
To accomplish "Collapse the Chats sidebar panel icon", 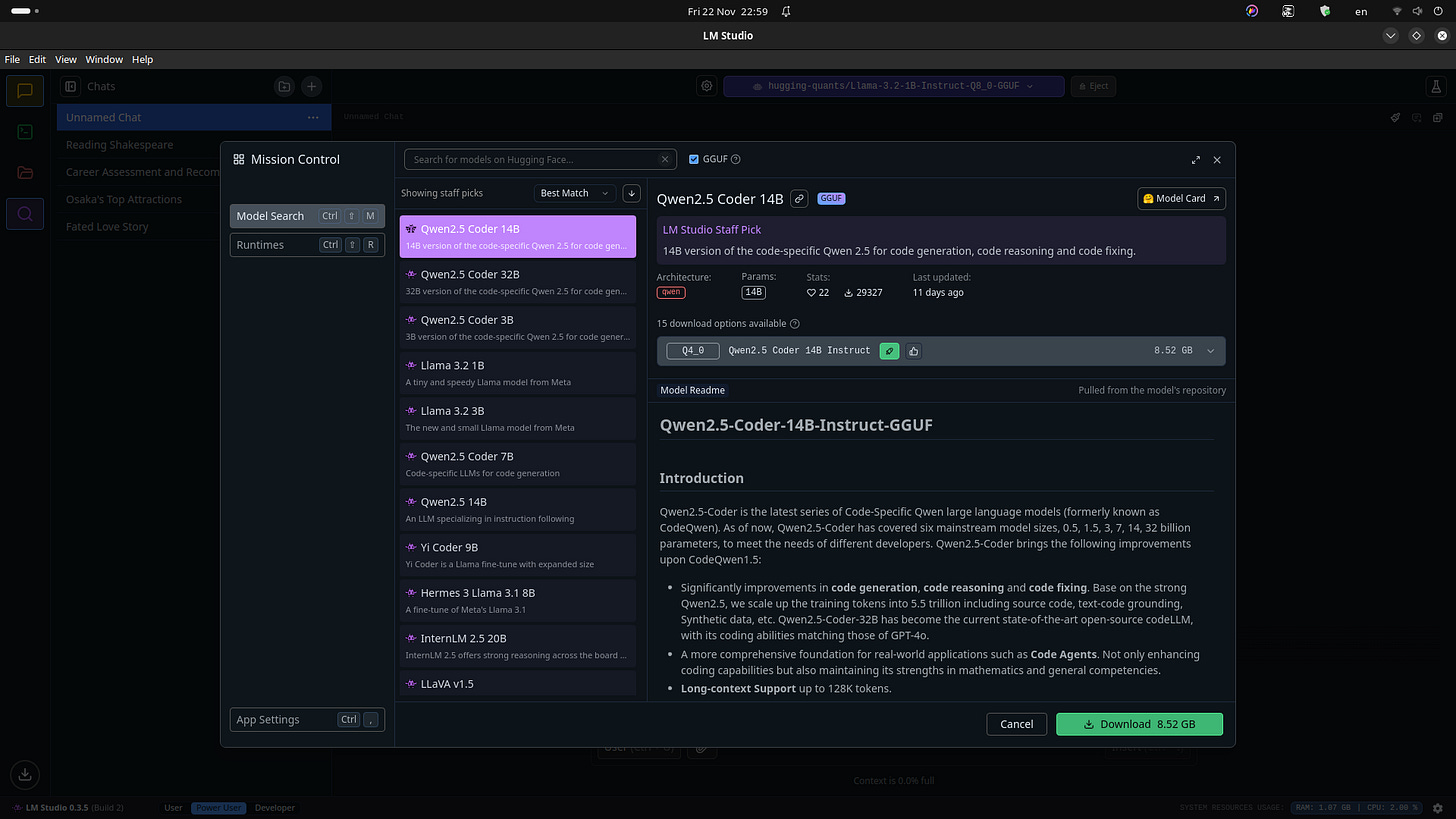I will 71,87.
